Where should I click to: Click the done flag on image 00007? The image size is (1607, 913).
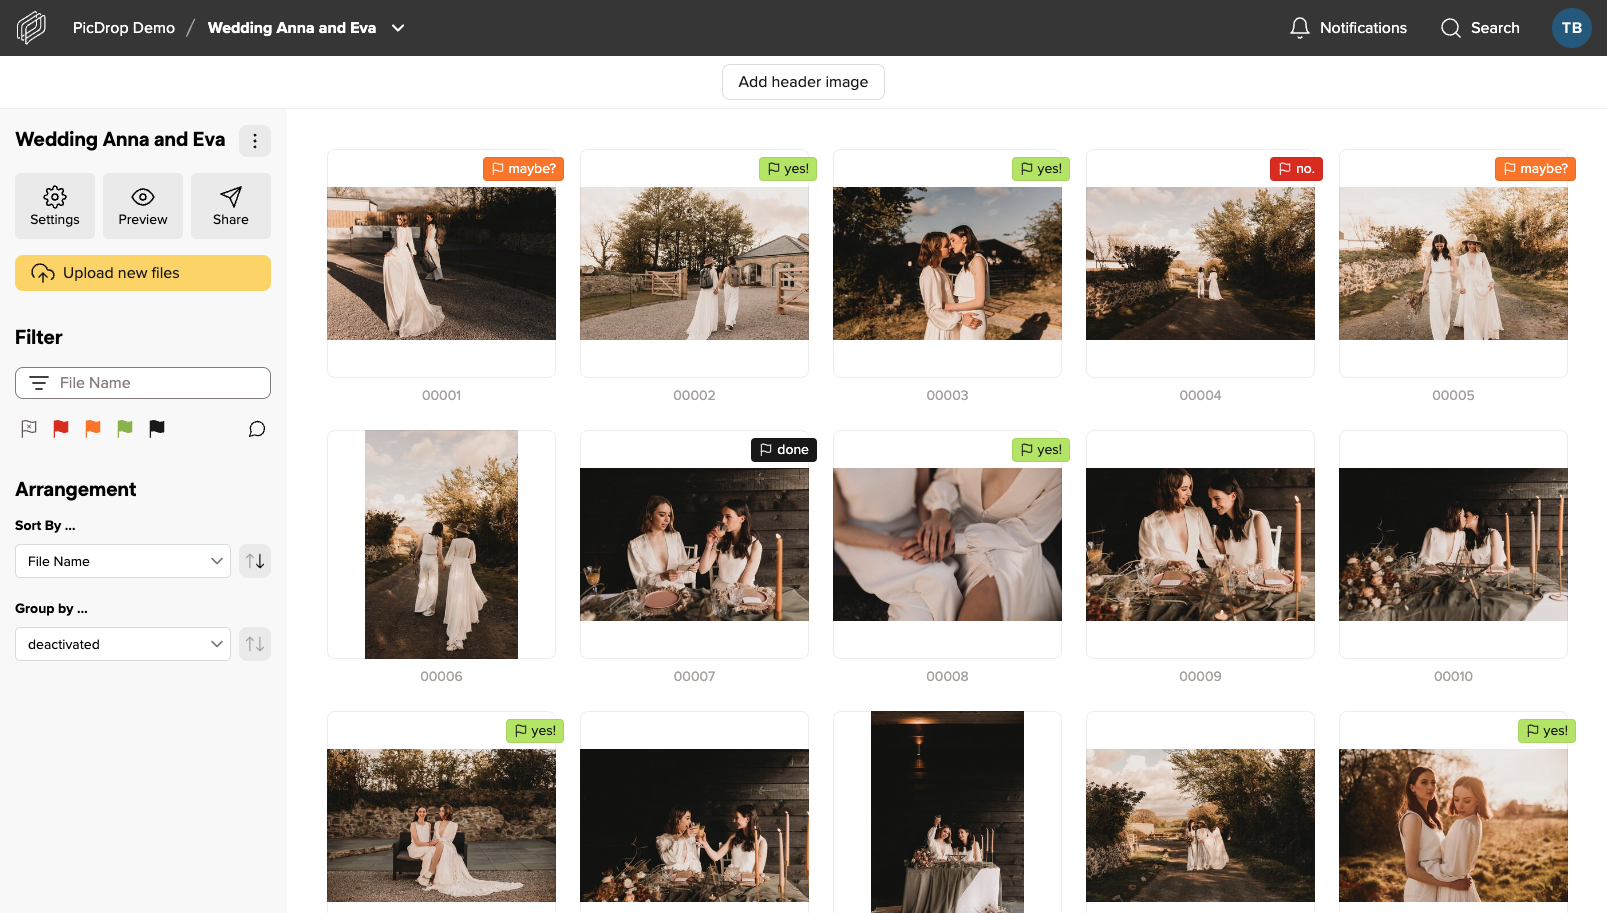point(784,450)
